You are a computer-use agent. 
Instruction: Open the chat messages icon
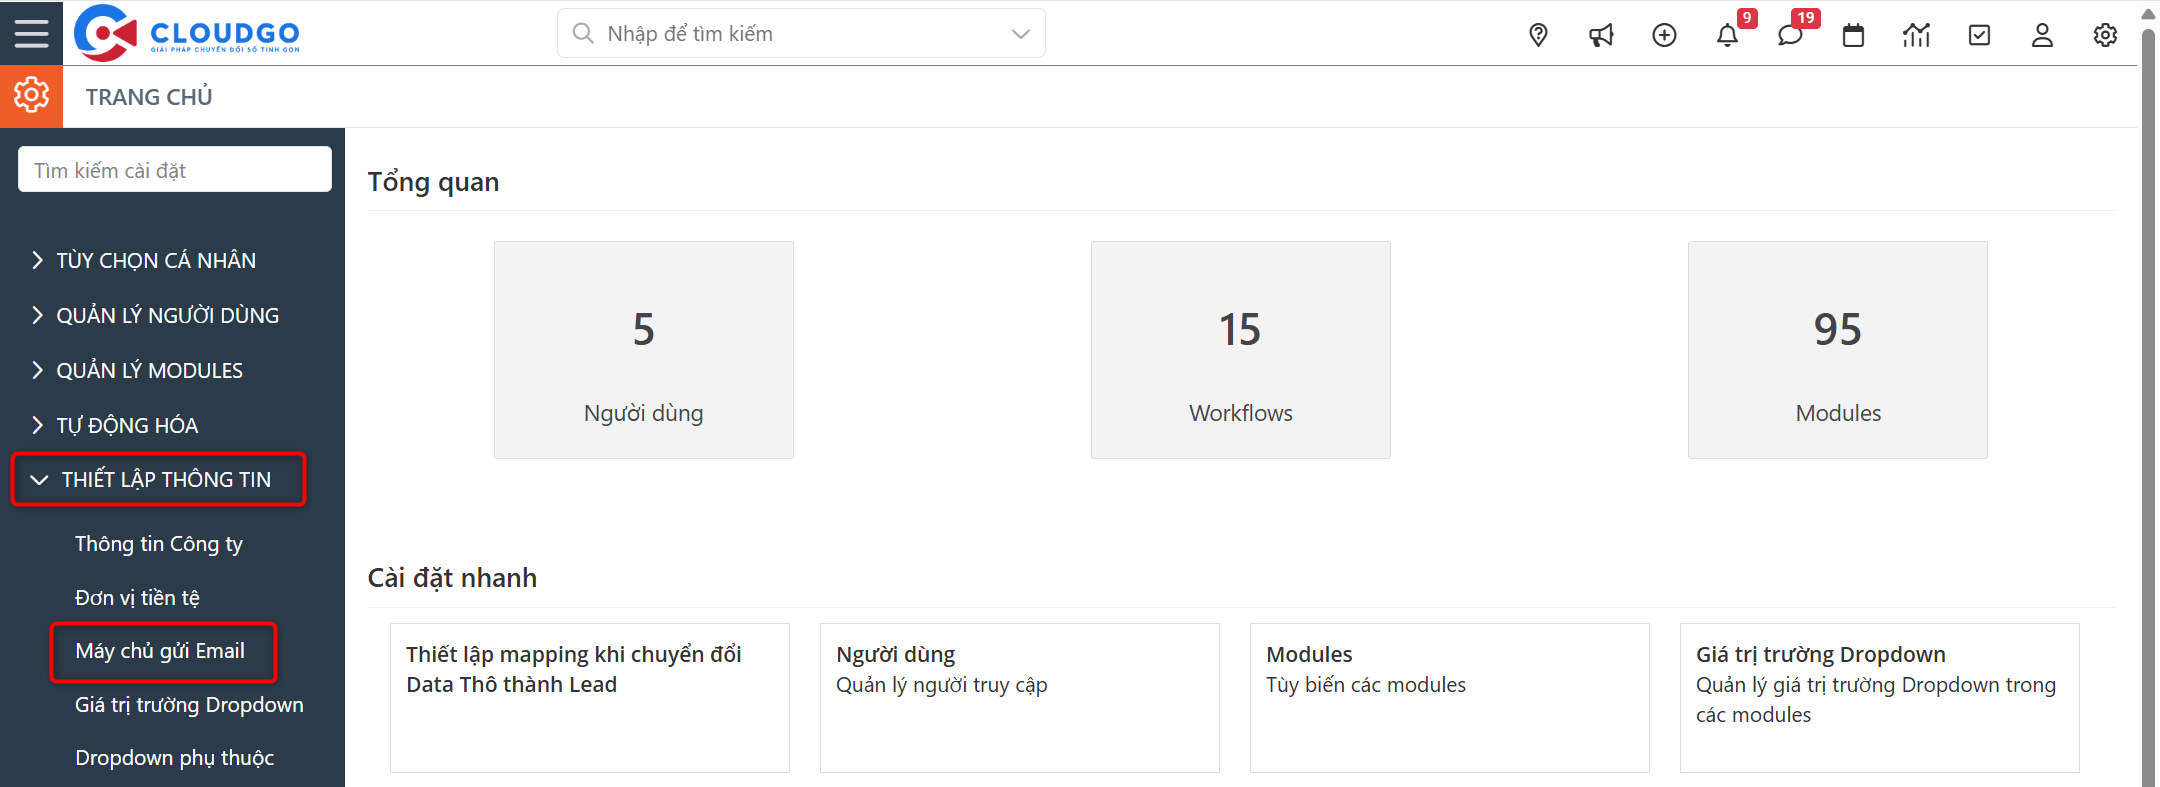tap(1790, 36)
